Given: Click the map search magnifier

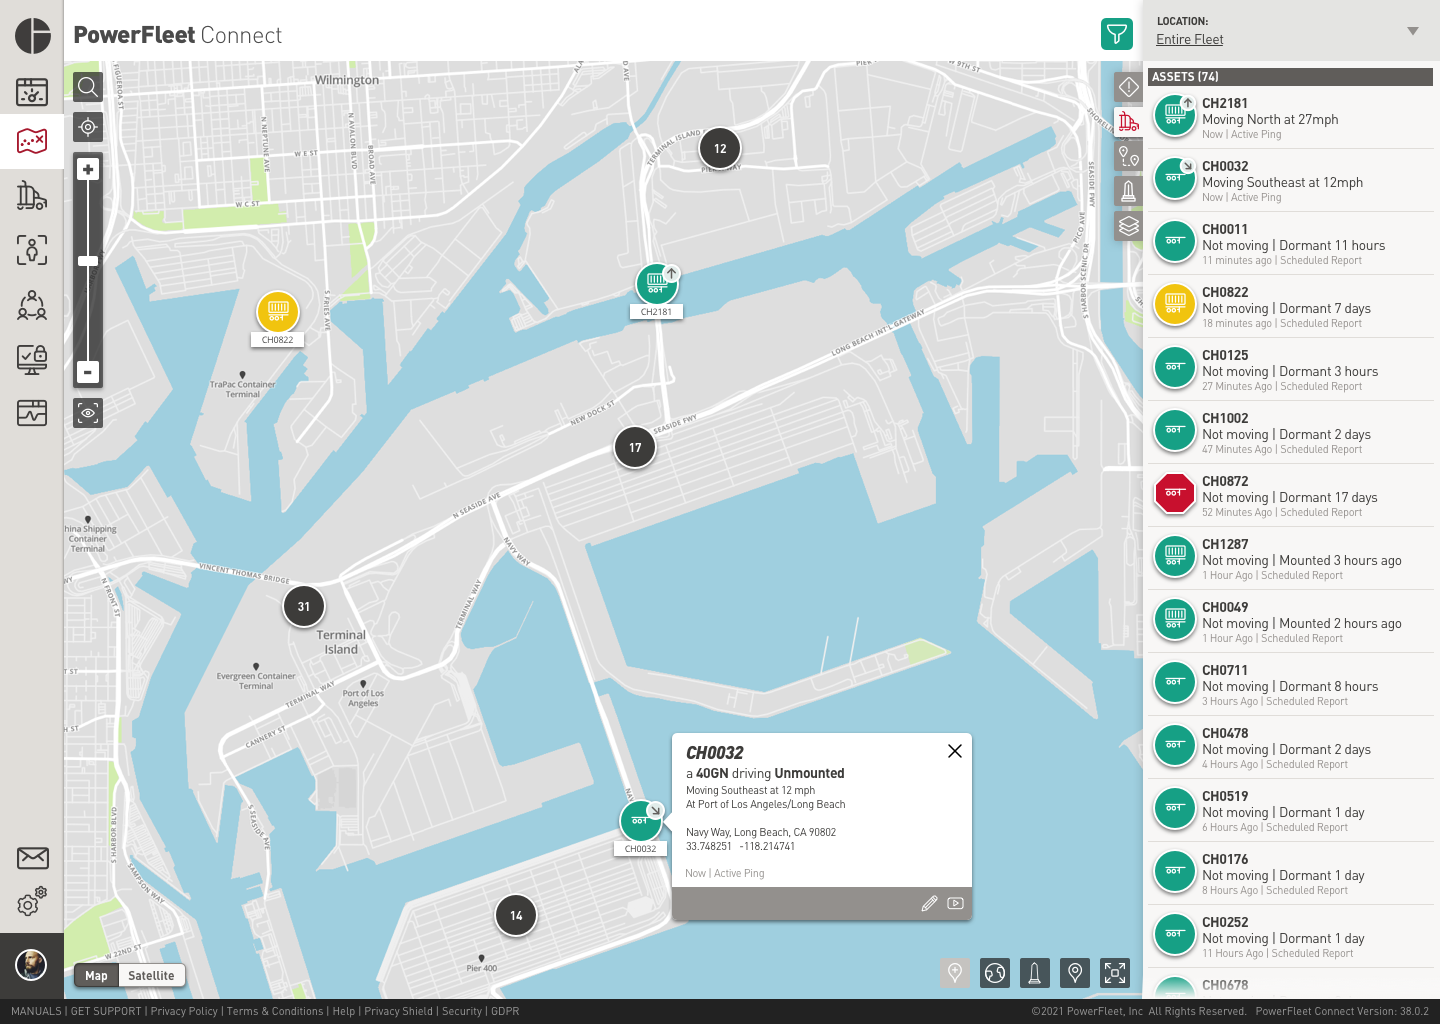Looking at the screenshot, I should (x=88, y=87).
